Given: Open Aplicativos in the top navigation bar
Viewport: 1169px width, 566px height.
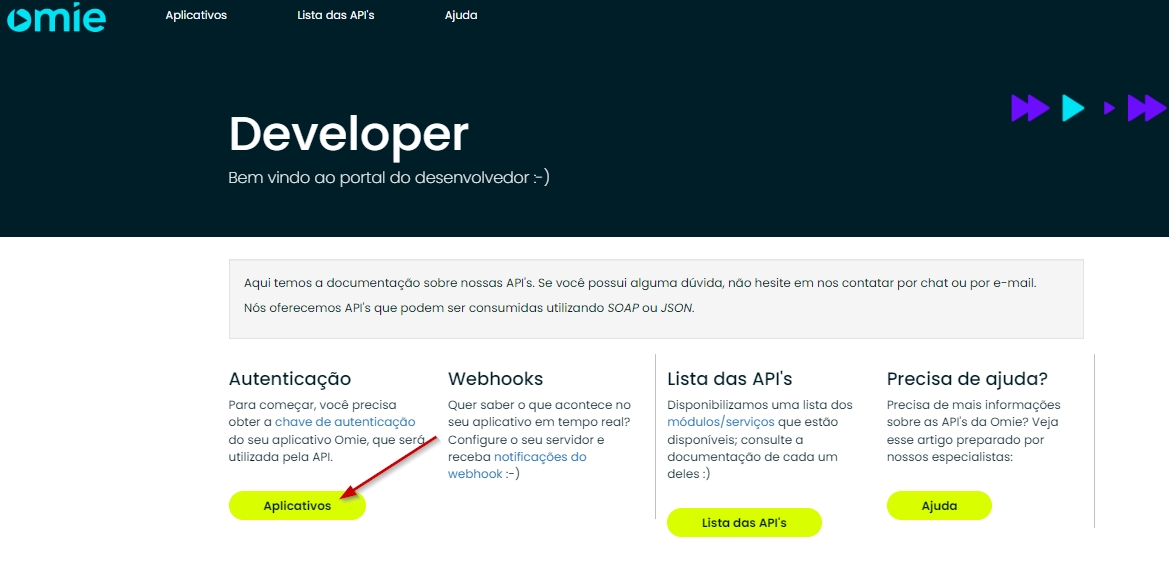Looking at the screenshot, I should coord(196,16).
